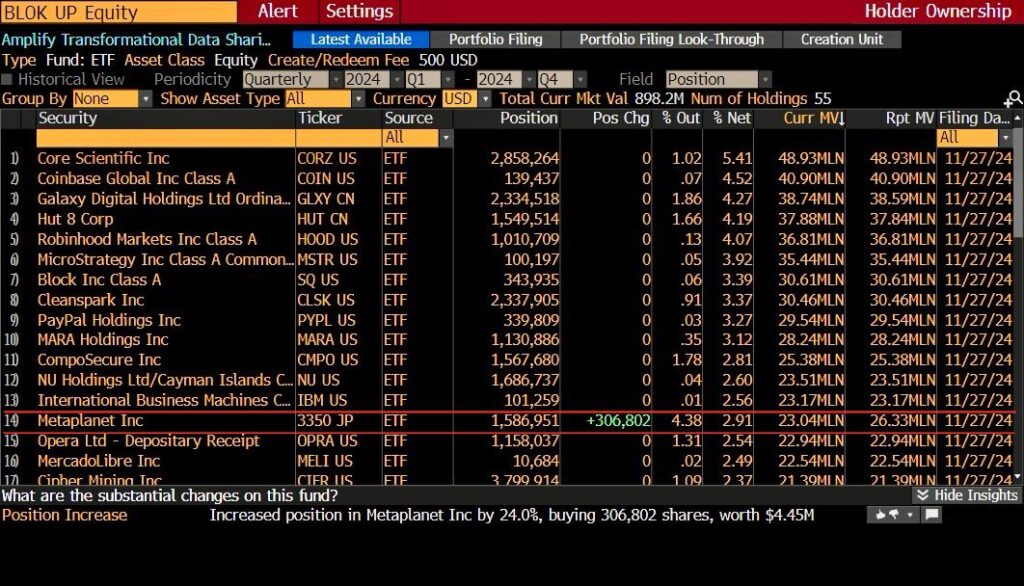Image resolution: width=1024 pixels, height=586 pixels.
Task: Click the Alert button
Action: click(x=278, y=11)
